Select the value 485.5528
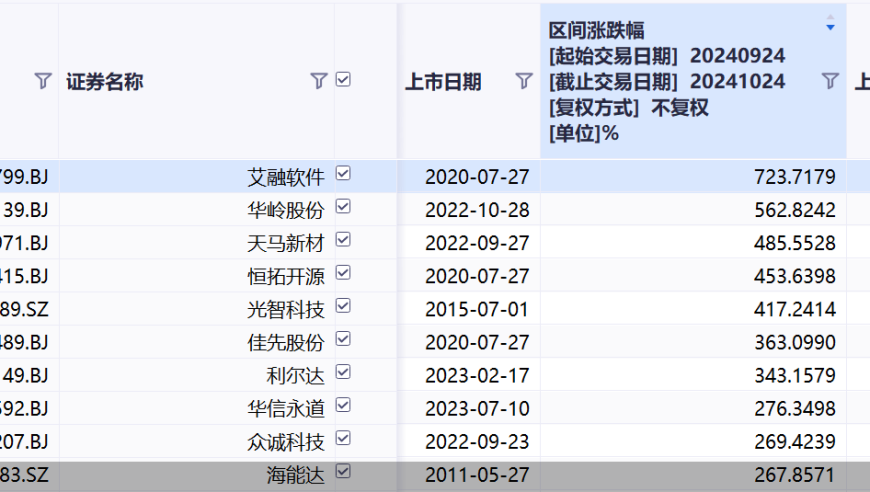This screenshot has width=870, height=492. 795,243
